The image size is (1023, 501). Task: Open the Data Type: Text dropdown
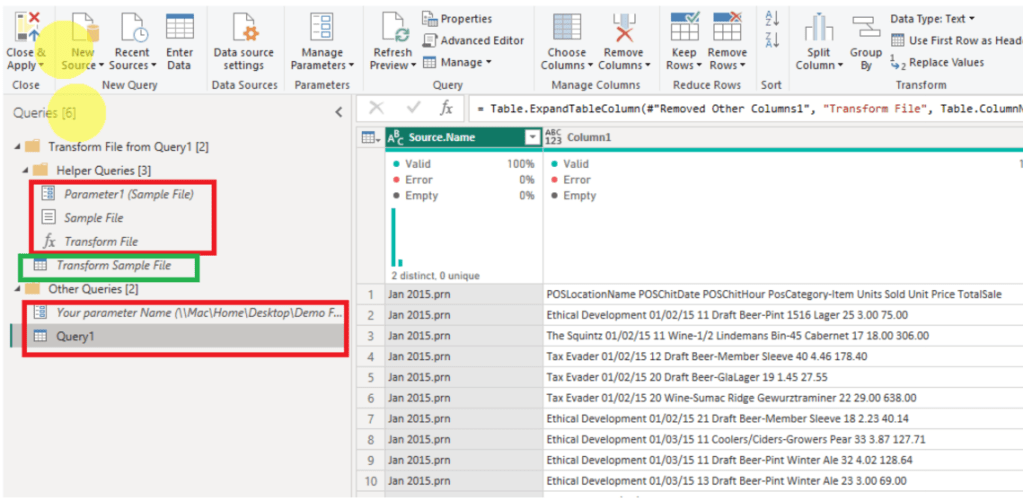[x=932, y=18]
